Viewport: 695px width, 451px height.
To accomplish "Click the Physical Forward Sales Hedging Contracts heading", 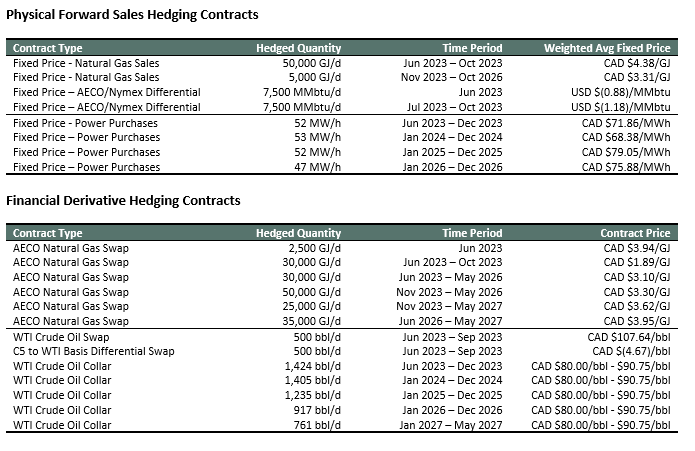I will [x=132, y=15].
